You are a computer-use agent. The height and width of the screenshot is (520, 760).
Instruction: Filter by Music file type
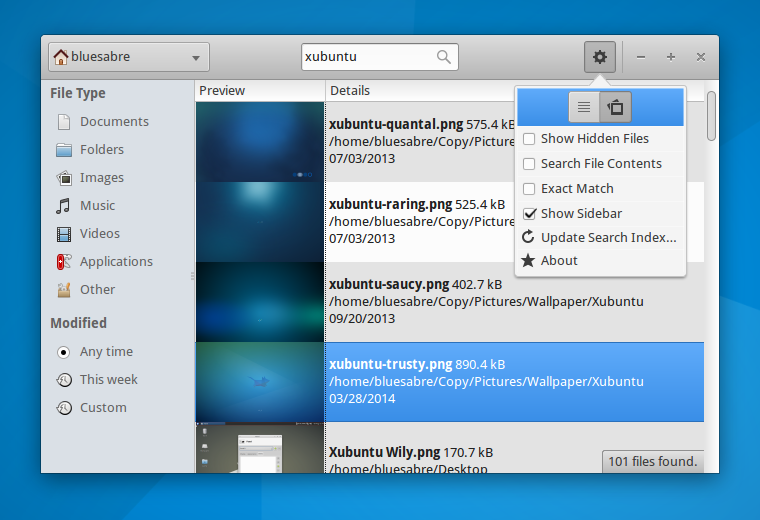click(x=85, y=205)
